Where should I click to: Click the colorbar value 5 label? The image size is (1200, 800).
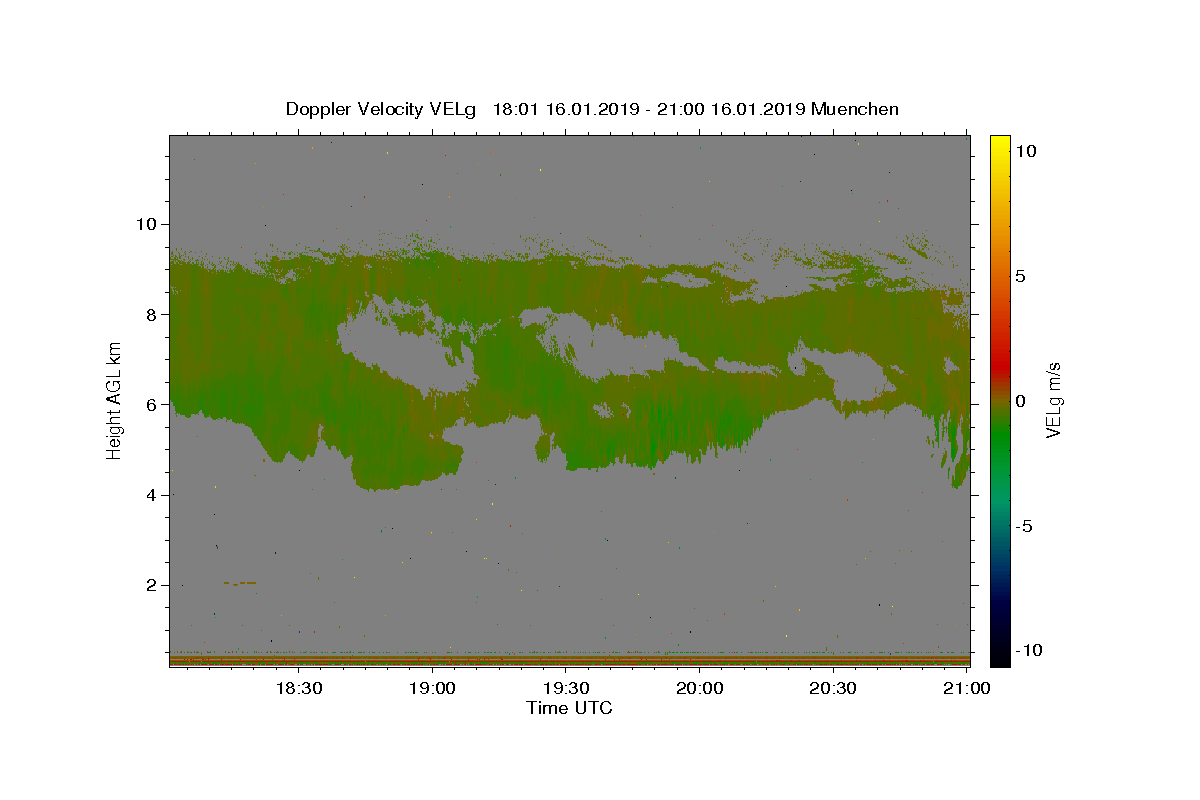[x=1020, y=276]
